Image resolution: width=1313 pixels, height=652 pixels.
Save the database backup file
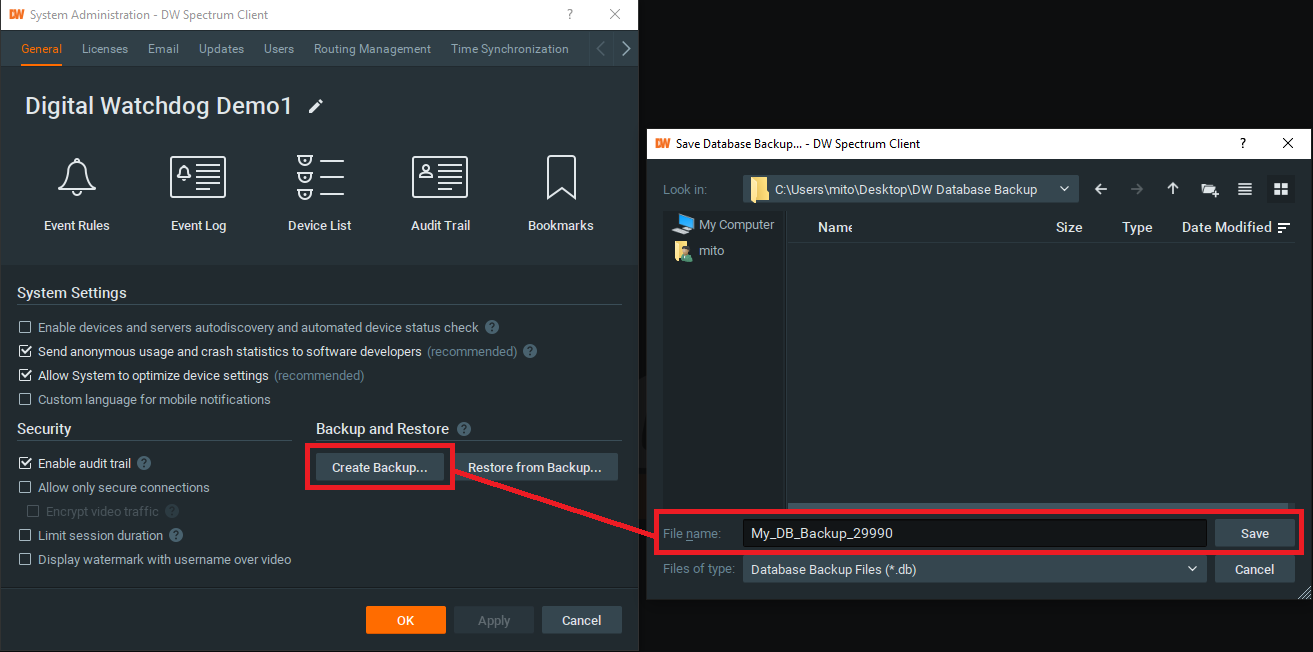click(1255, 533)
